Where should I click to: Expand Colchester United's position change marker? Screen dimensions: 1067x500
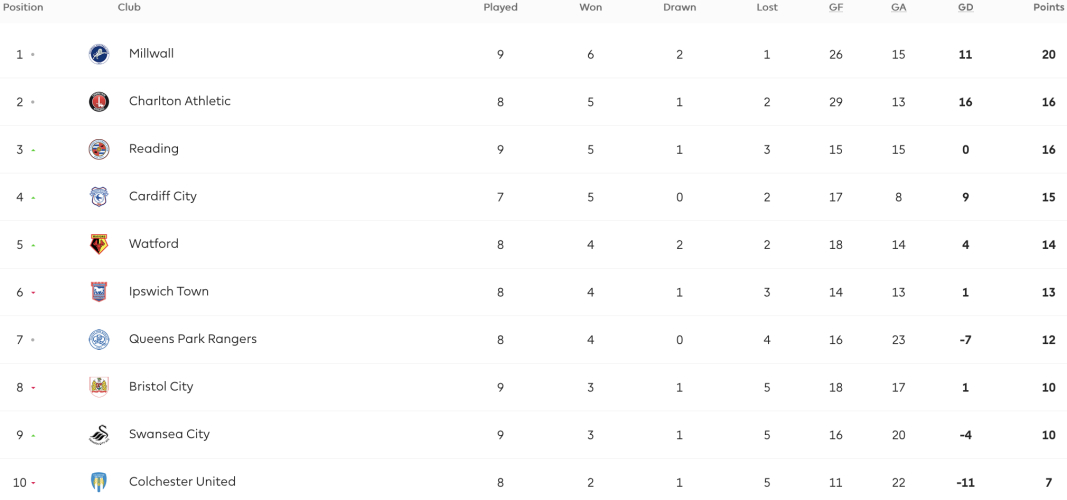point(33,483)
